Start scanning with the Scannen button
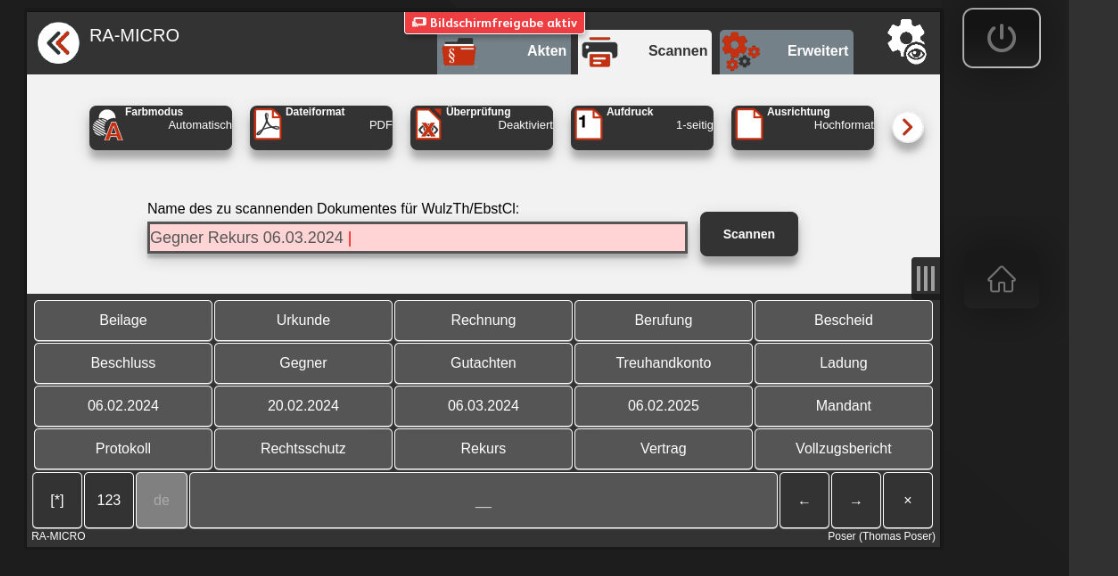 point(749,234)
